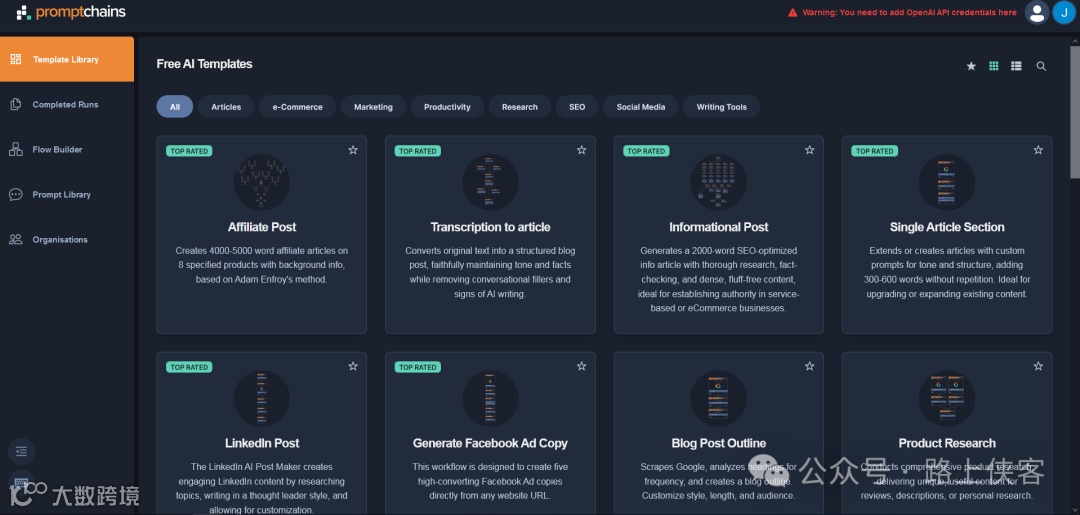Viewport: 1080px width, 515px height.
Task: Star the Single Article Section template
Action: point(1038,150)
